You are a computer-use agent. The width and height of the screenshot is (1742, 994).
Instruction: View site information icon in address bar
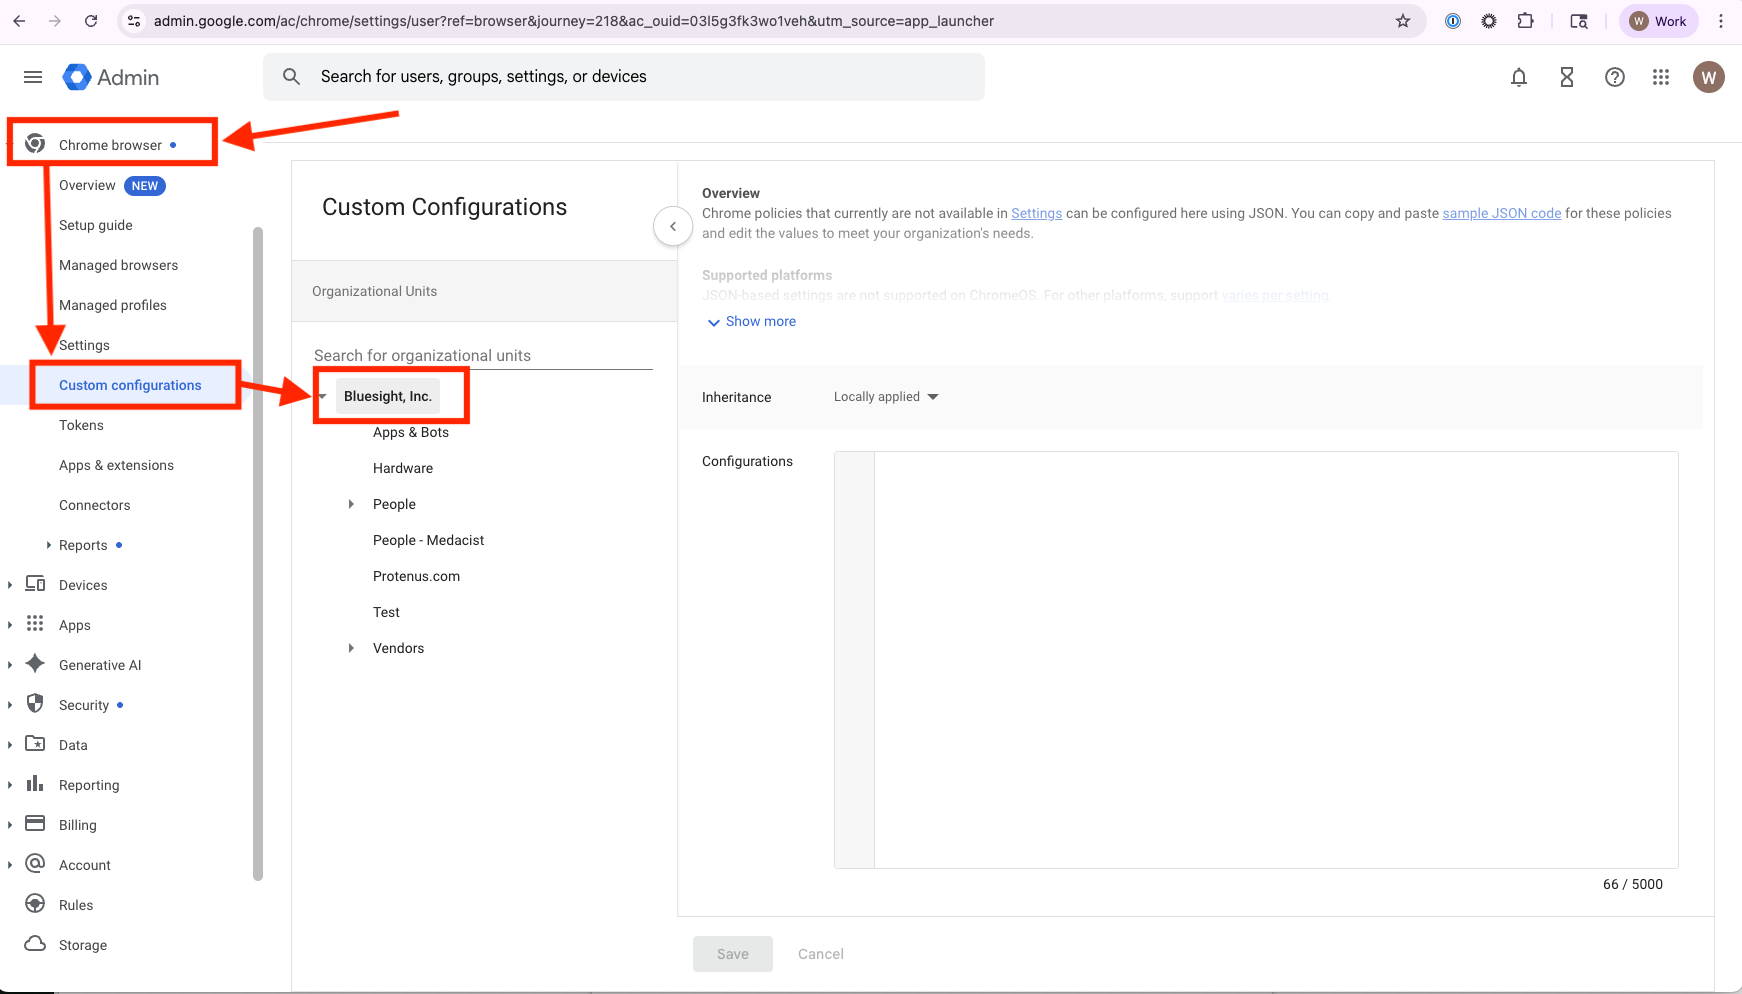click(x=134, y=21)
